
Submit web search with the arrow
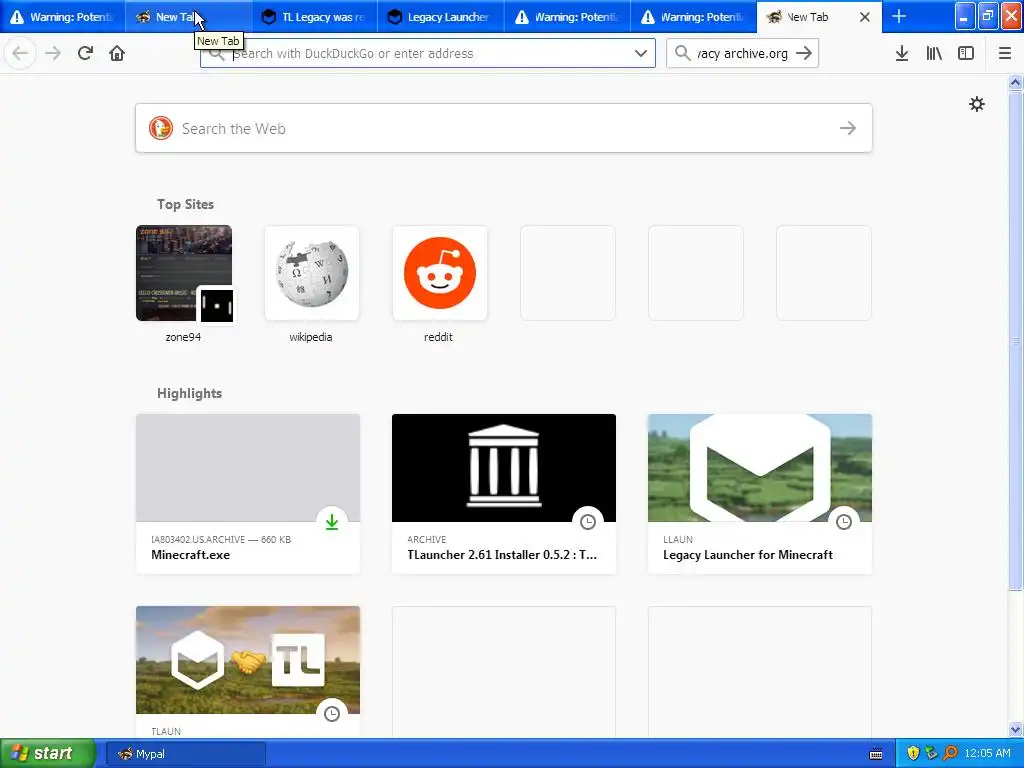pyautogui.click(x=848, y=128)
